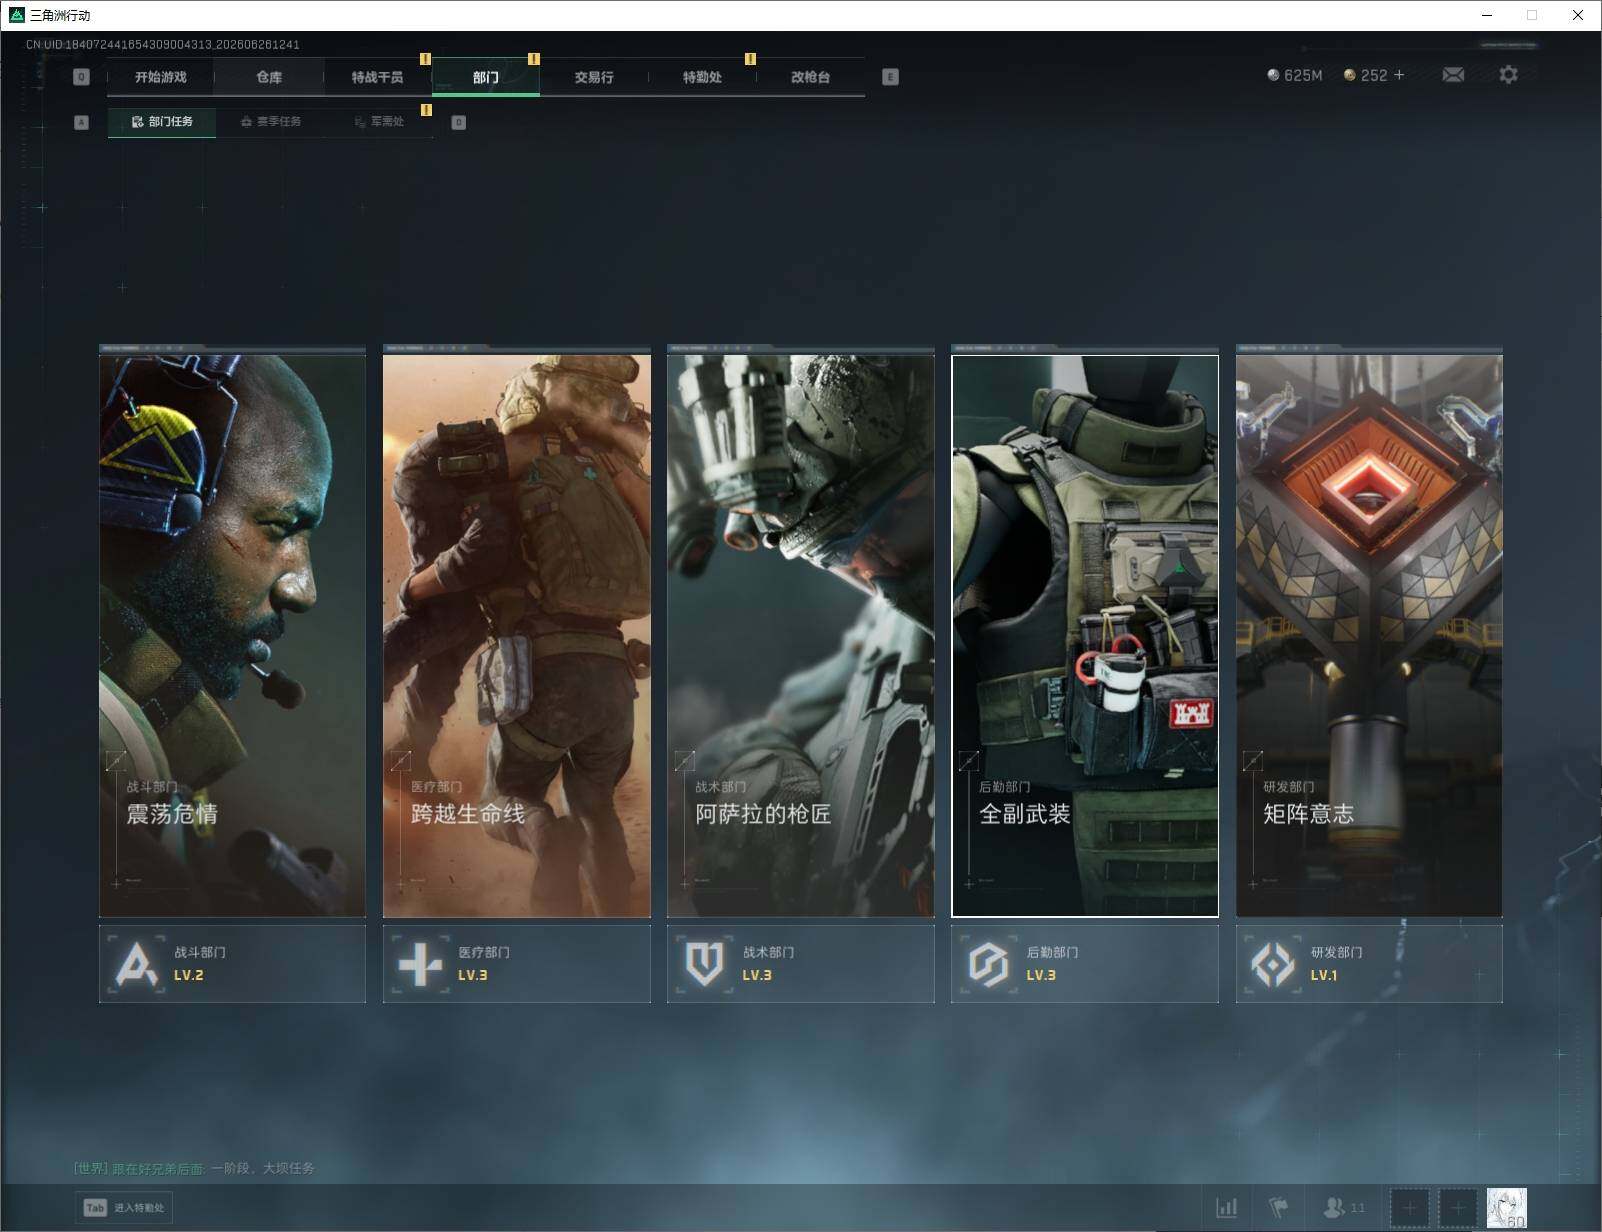Open the 开始游戏 tab

pos(161,77)
